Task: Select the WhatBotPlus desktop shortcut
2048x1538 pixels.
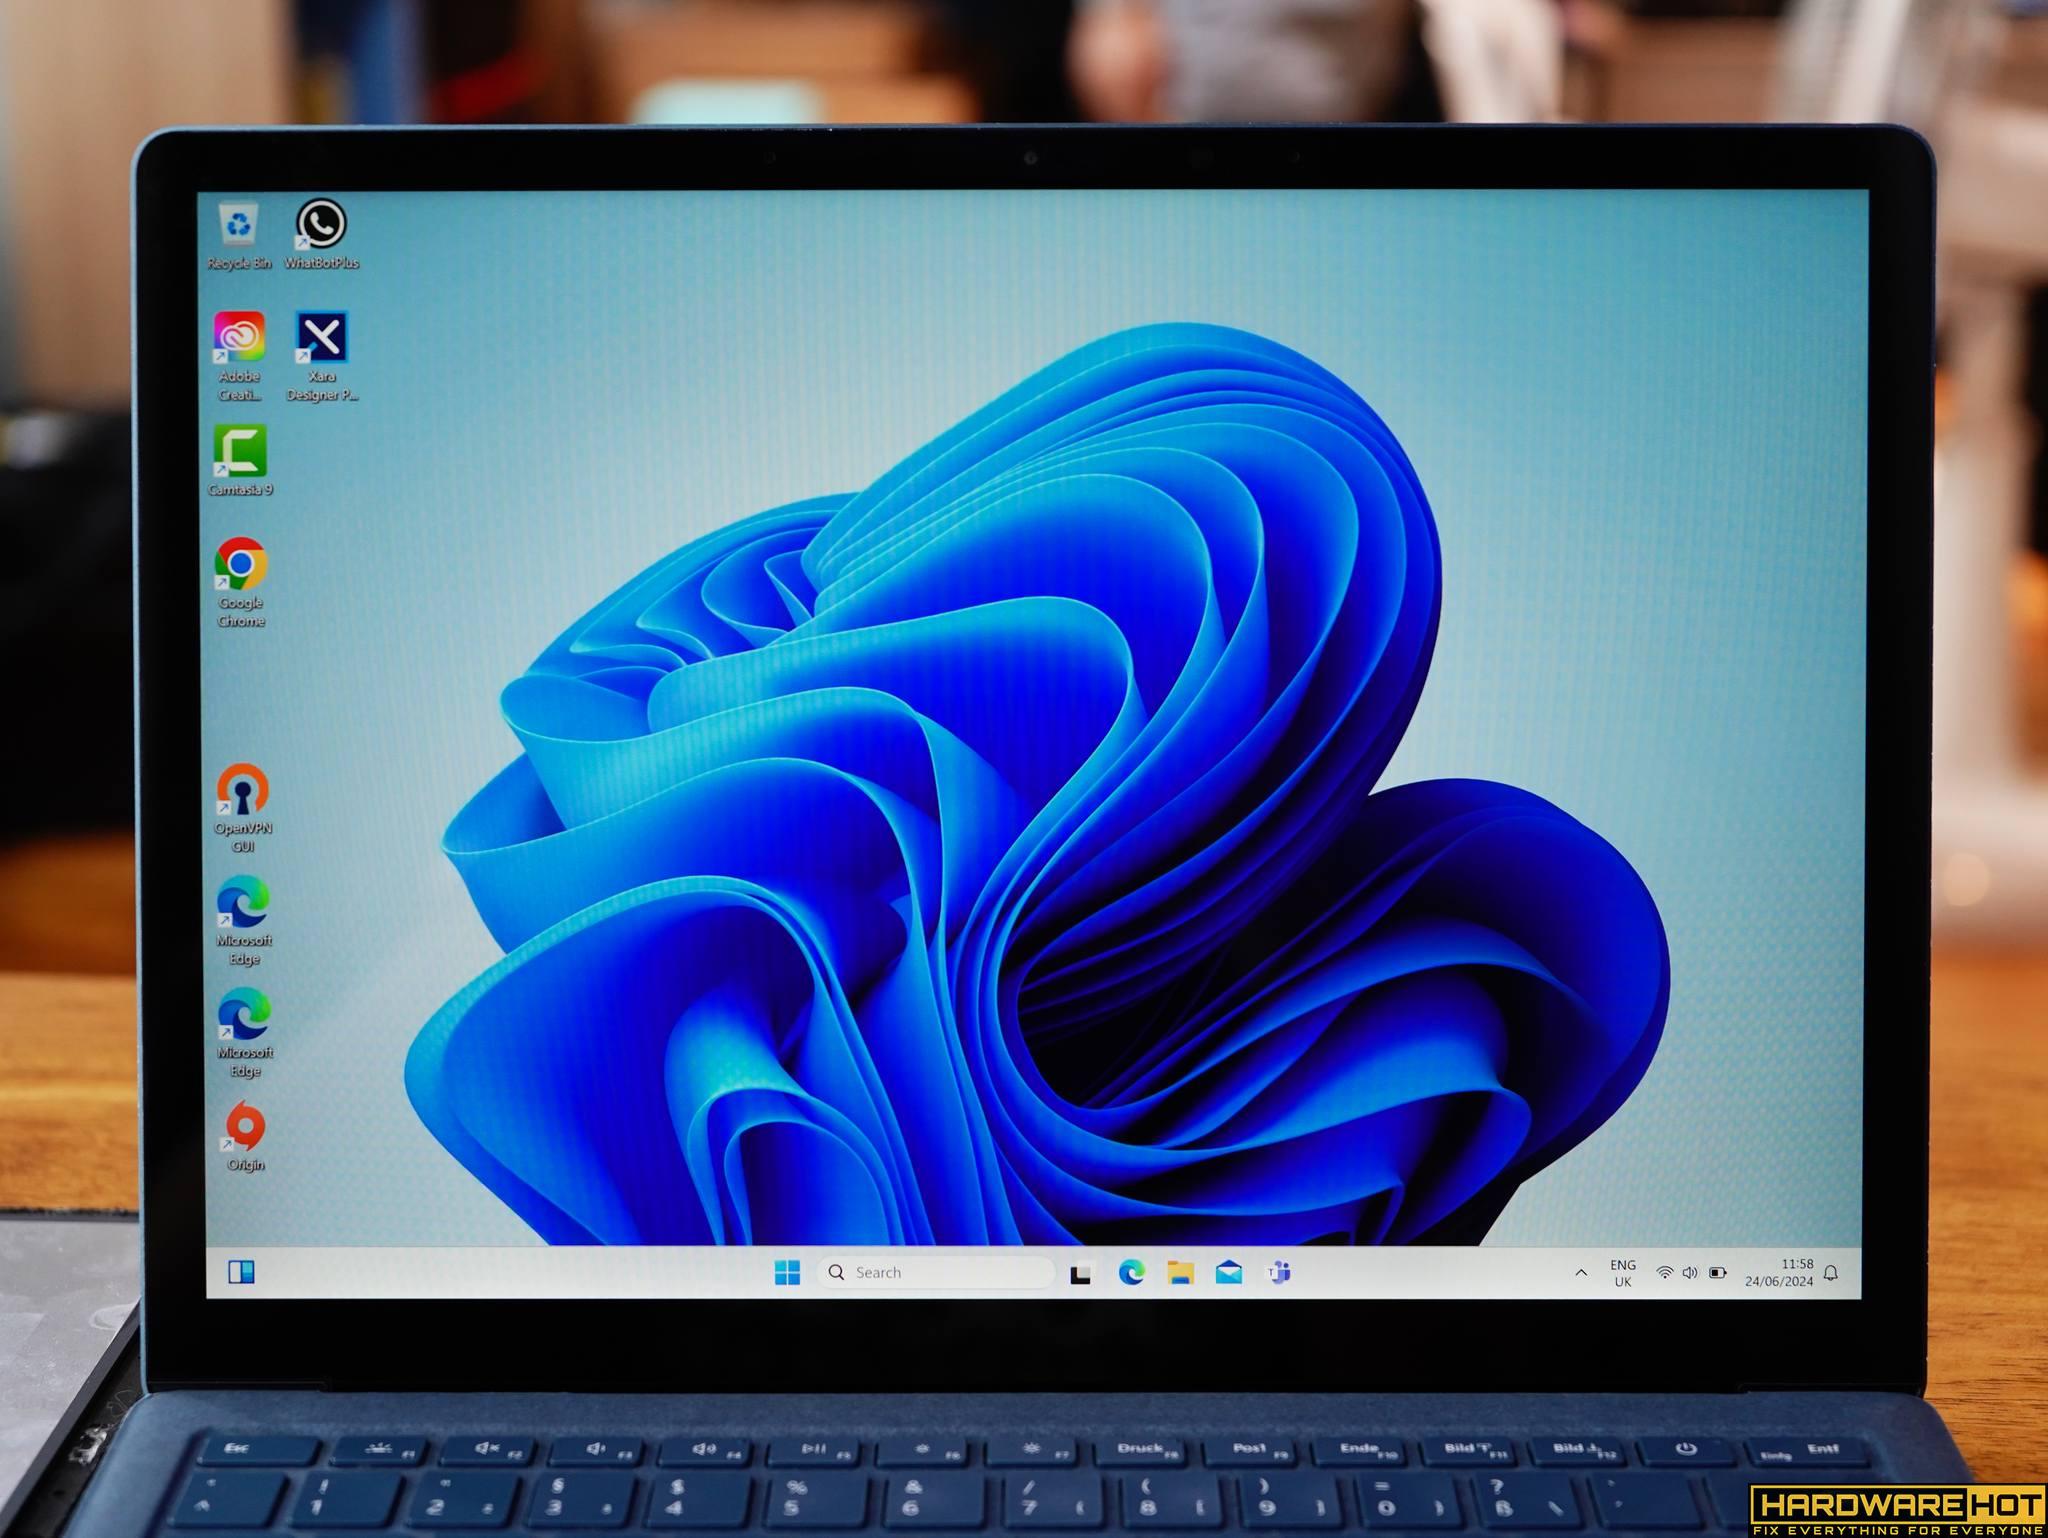Action: 321,225
